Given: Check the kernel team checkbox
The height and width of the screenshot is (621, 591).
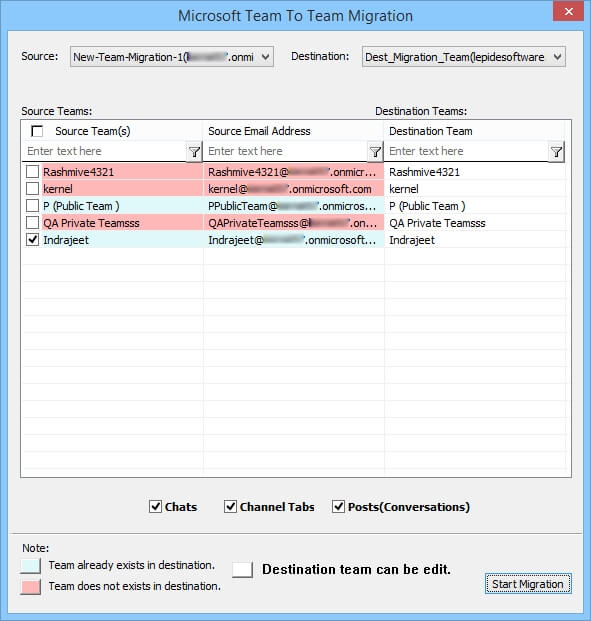Looking at the screenshot, I should point(32,189).
